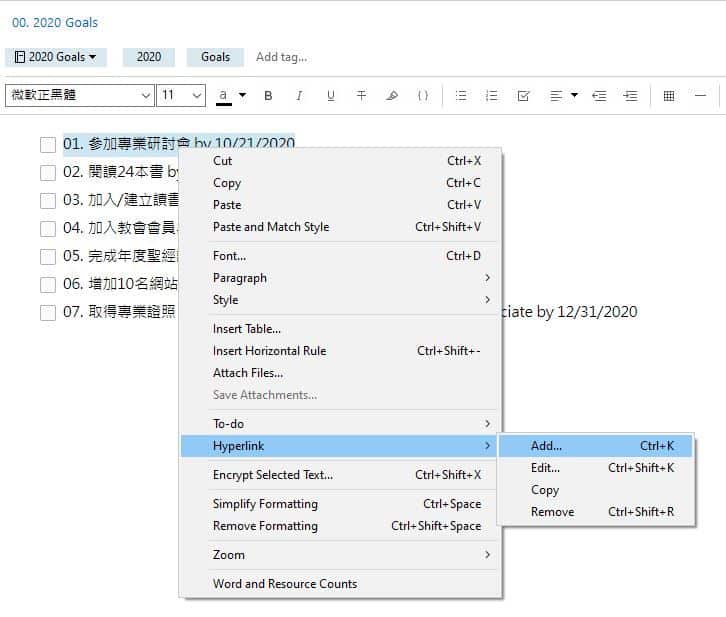The height and width of the screenshot is (617, 726).
Task: Click the Add tag field
Action: [x=281, y=57]
